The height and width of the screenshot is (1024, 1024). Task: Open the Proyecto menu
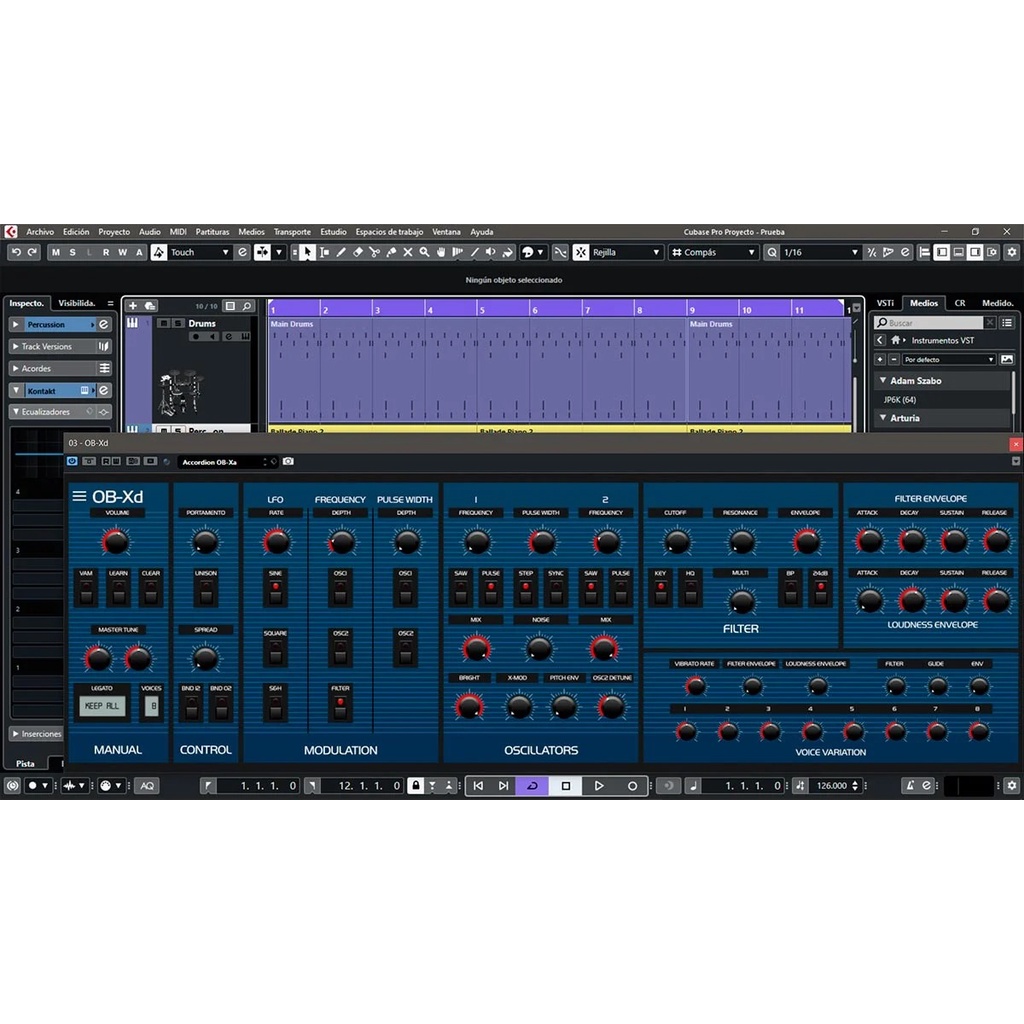[x=114, y=232]
